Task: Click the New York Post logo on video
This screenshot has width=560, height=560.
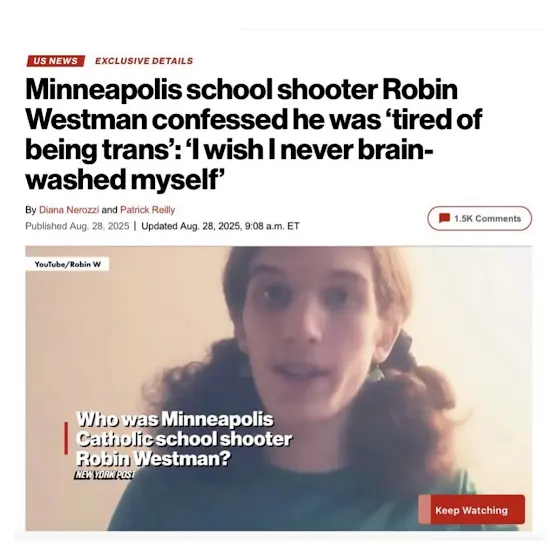Action: coord(105,475)
